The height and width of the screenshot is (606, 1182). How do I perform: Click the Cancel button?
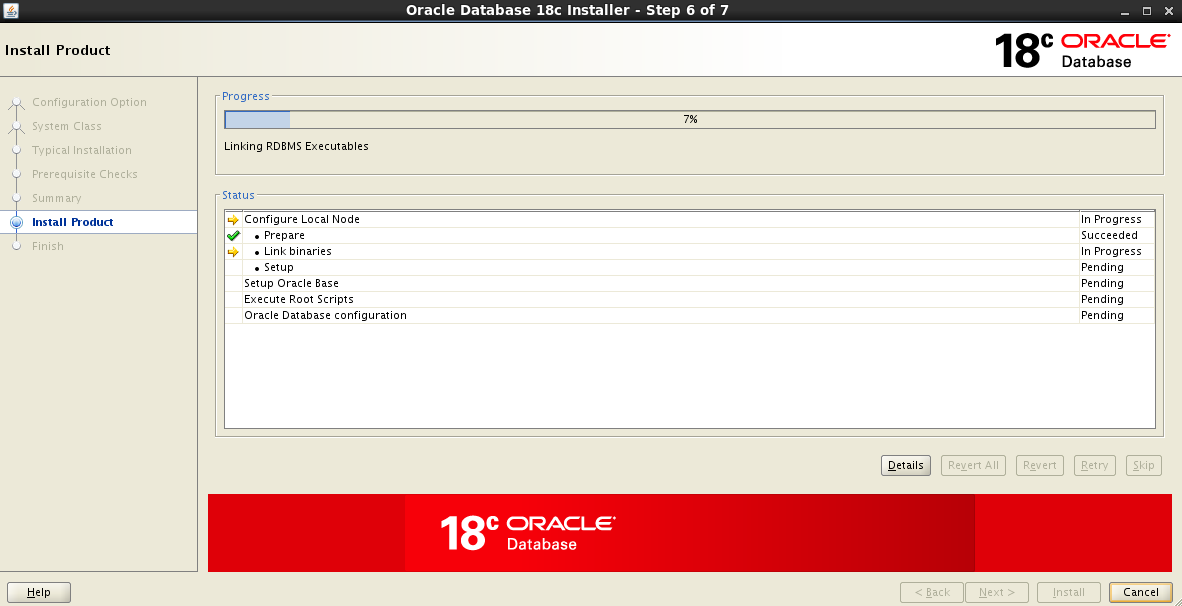(x=1141, y=592)
